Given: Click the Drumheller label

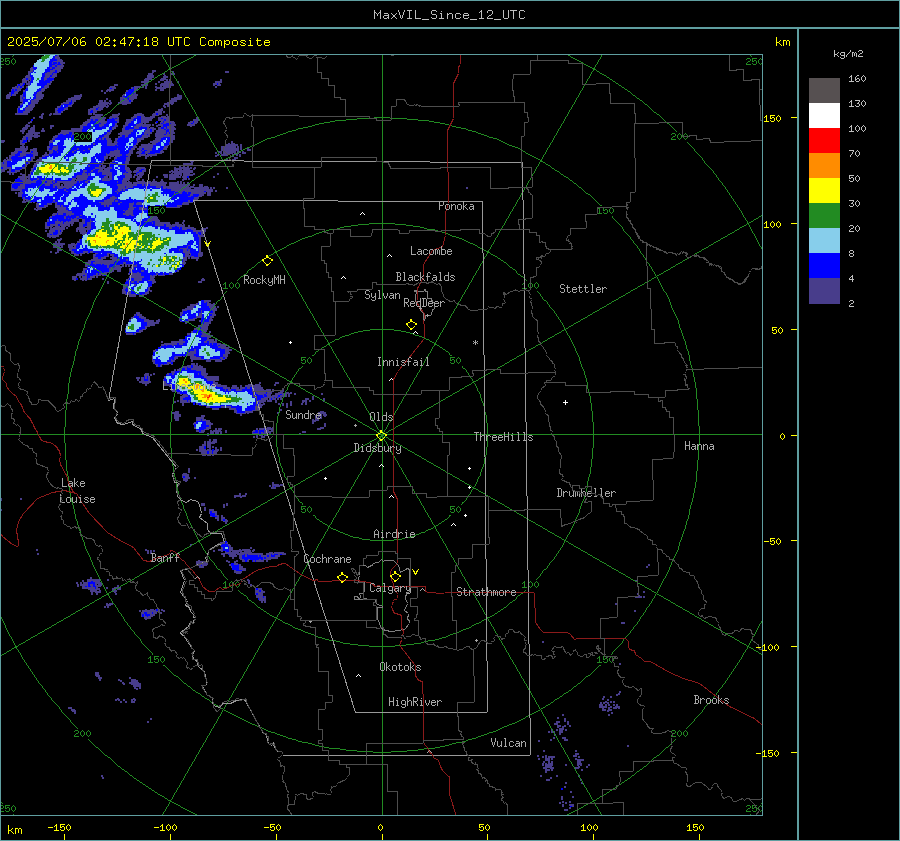Looking at the screenshot, I should click(x=586, y=493).
